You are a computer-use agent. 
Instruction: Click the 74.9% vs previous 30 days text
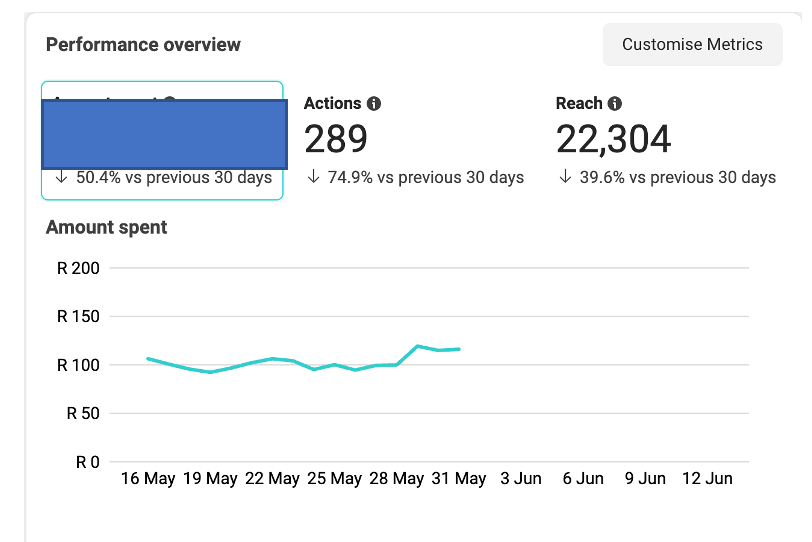coord(426,178)
